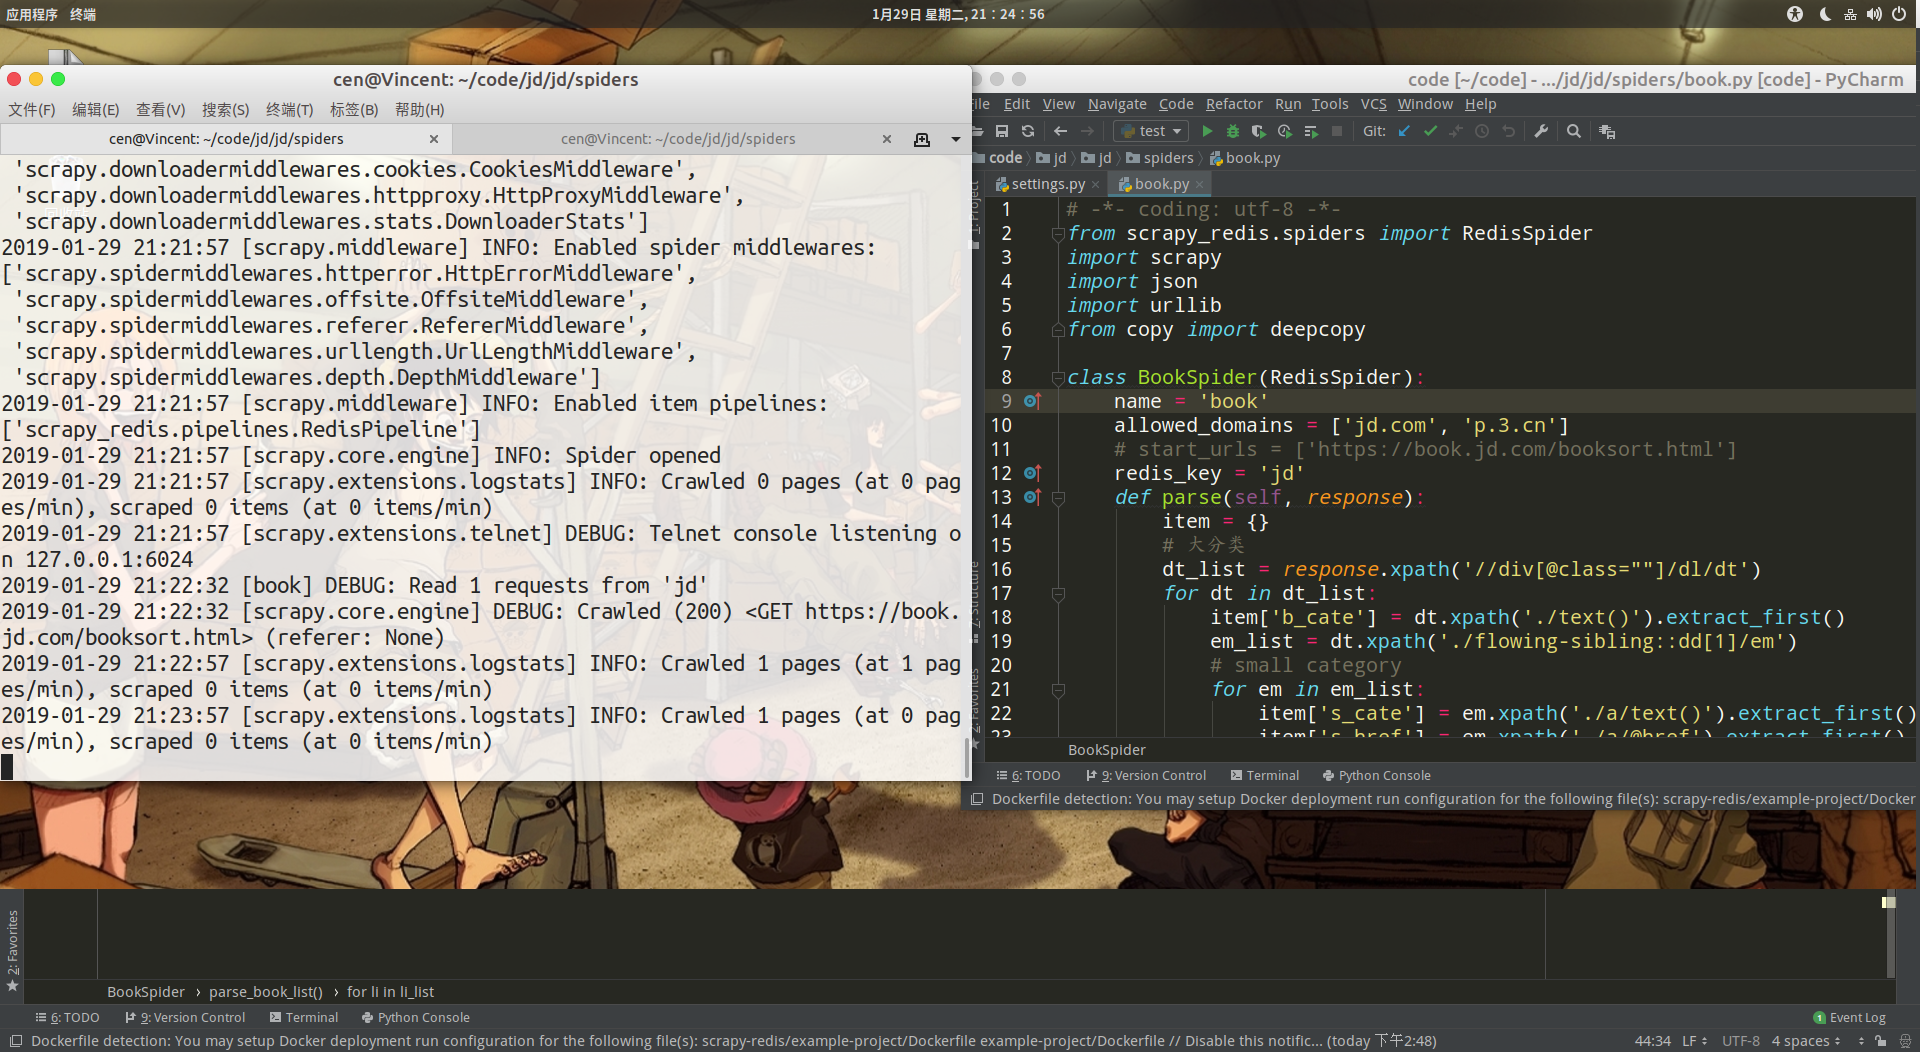This screenshot has height=1052, width=1920.
Task: Click 'for li in li_list' breadcrumb item
Action: (390, 992)
